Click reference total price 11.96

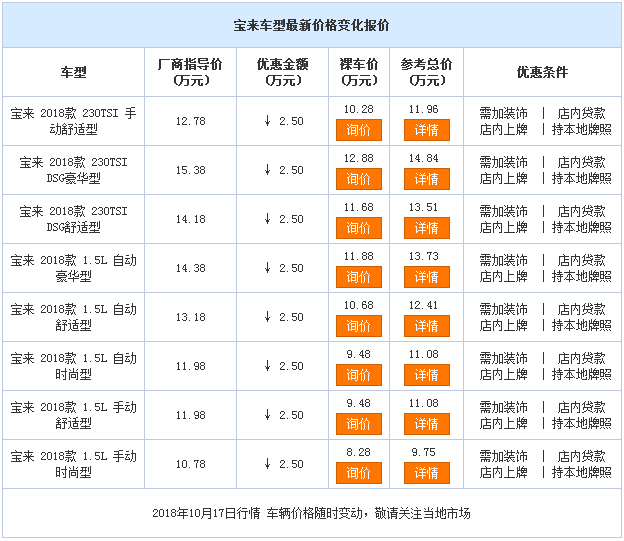pos(423,109)
